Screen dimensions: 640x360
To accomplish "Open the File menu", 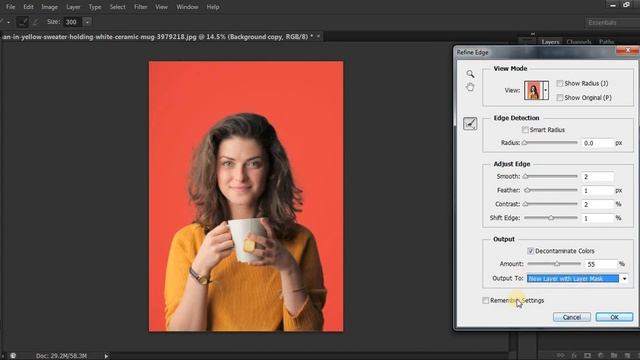I will coord(11,7).
